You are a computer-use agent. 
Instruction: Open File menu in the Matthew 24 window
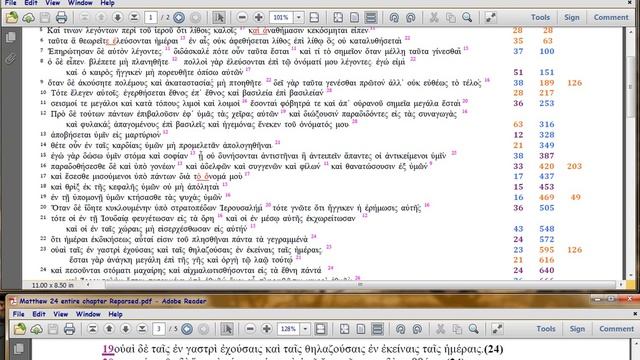point(18,314)
